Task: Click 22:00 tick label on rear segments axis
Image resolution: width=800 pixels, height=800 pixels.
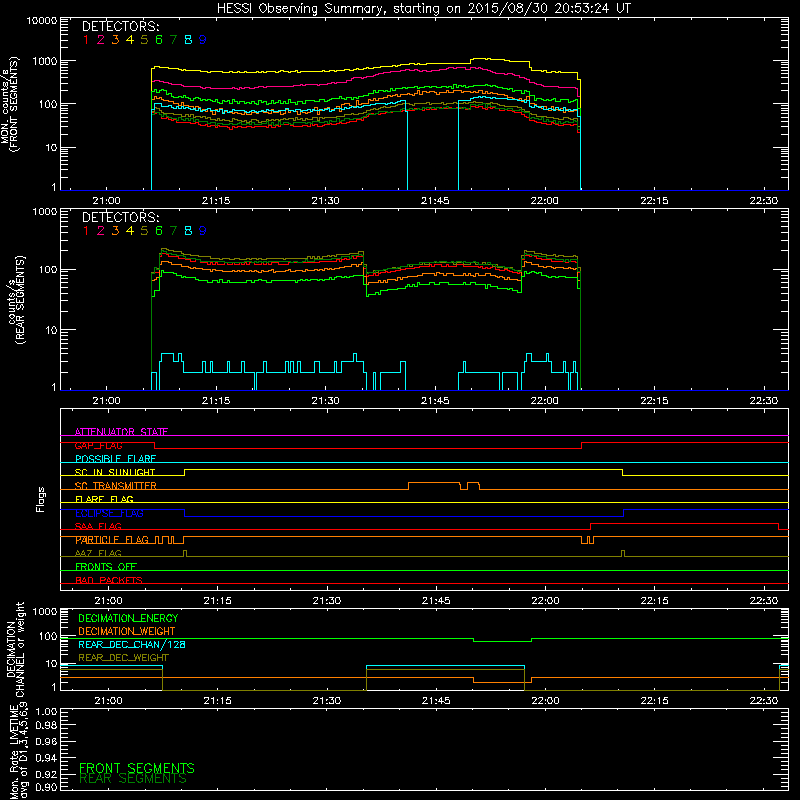Action: click(x=544, y=401)
